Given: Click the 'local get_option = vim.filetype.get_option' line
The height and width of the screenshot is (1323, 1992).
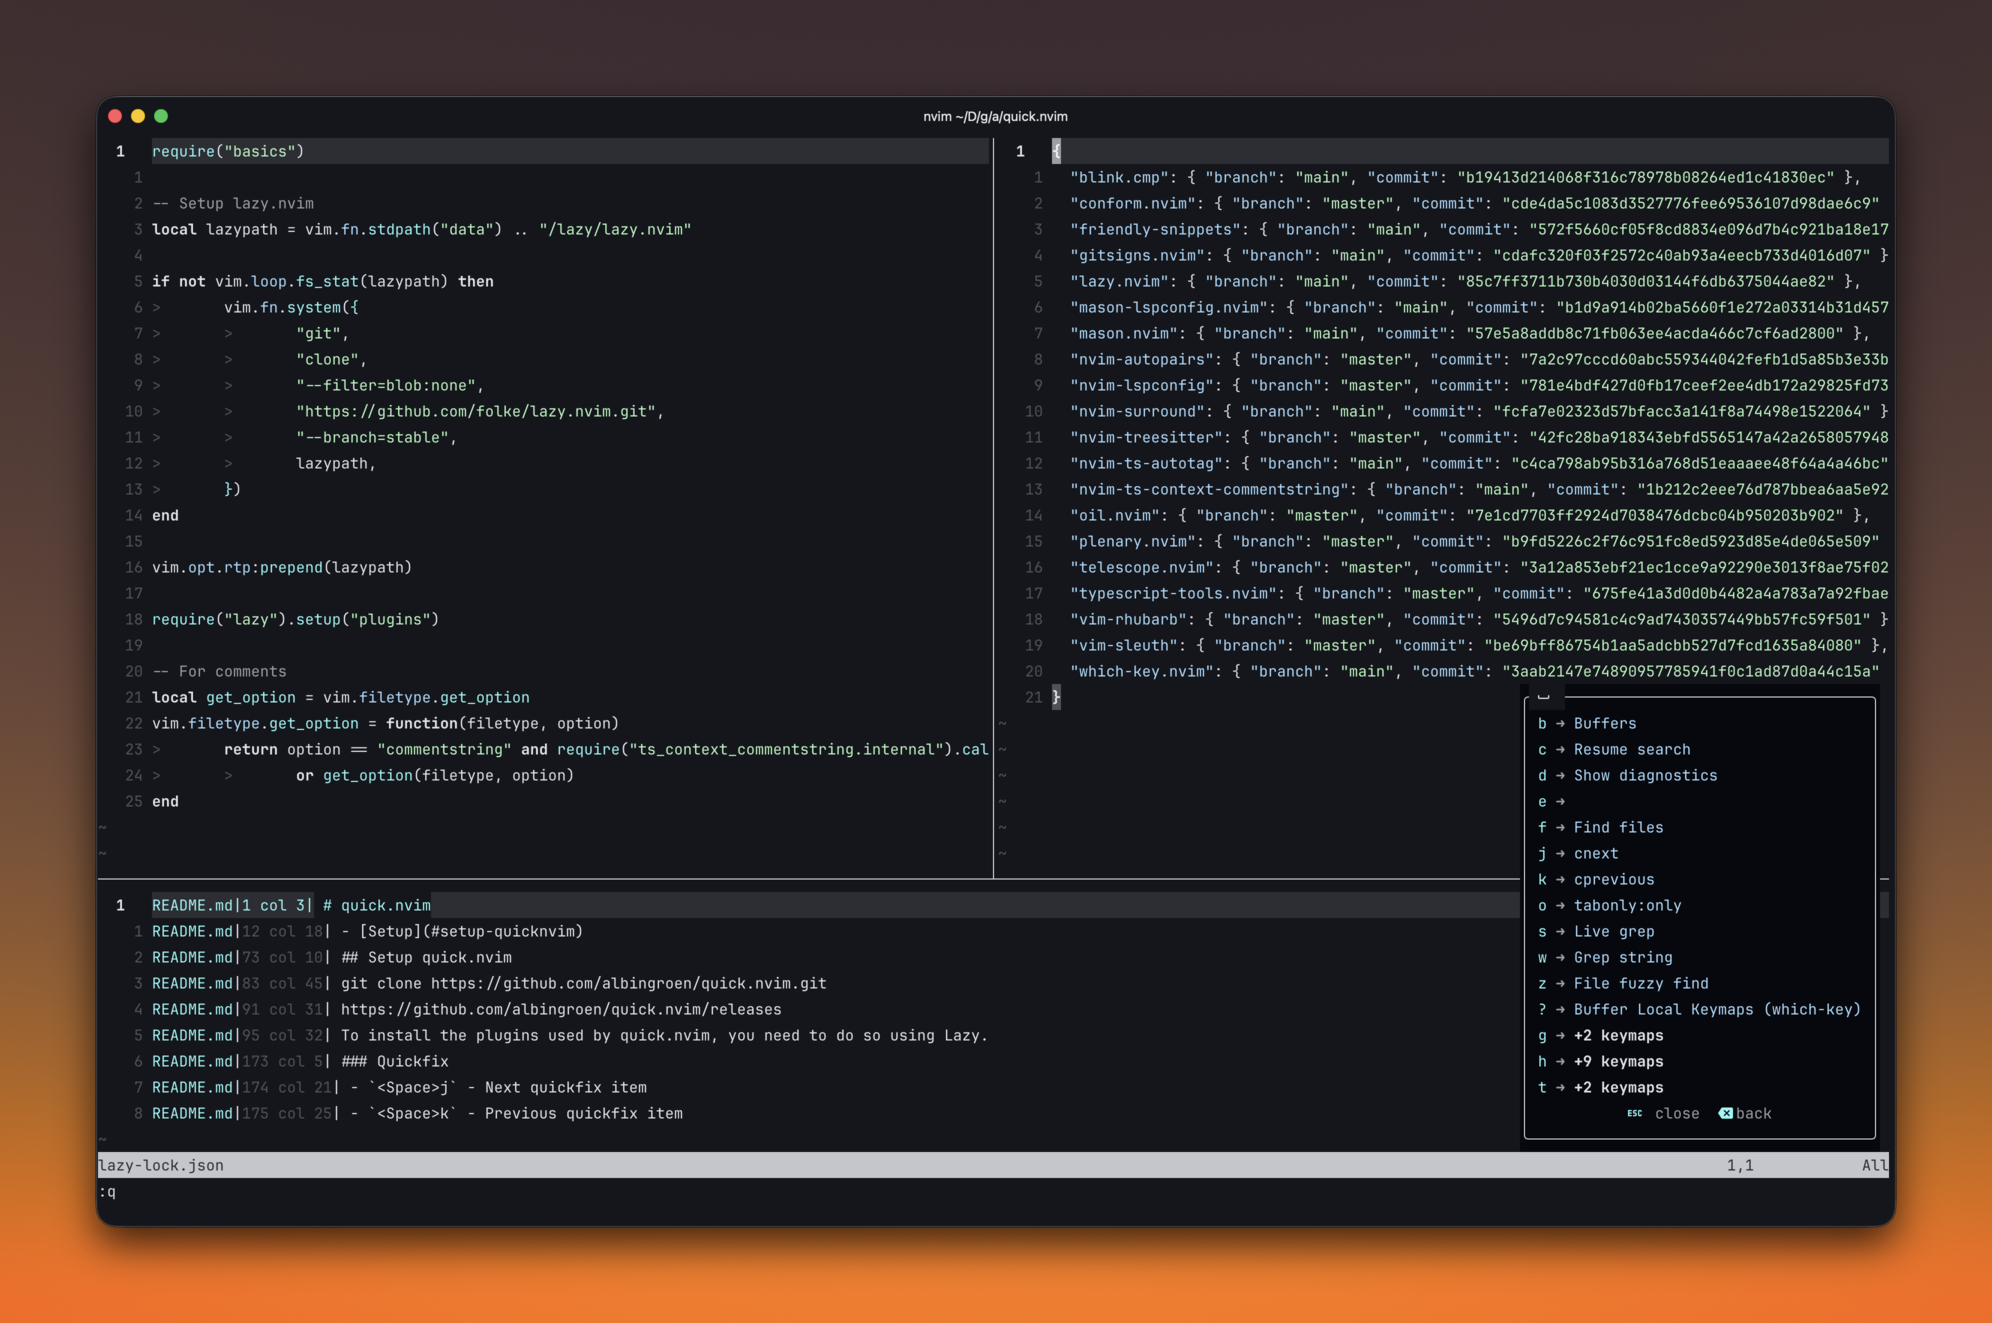Looking at the screenshot, I should tap(341, 697).
